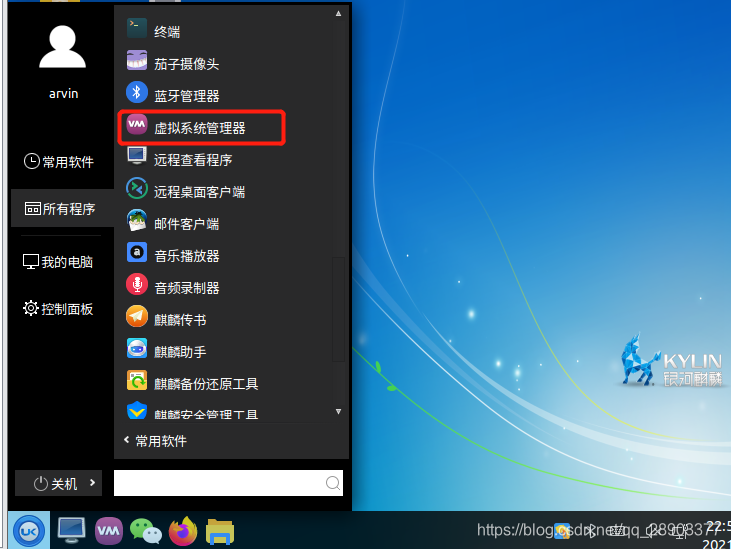Screen dimensions: 731x549
Task: Launch Cheese camera (茄子摄像头) icon
Action: point(137,61)
